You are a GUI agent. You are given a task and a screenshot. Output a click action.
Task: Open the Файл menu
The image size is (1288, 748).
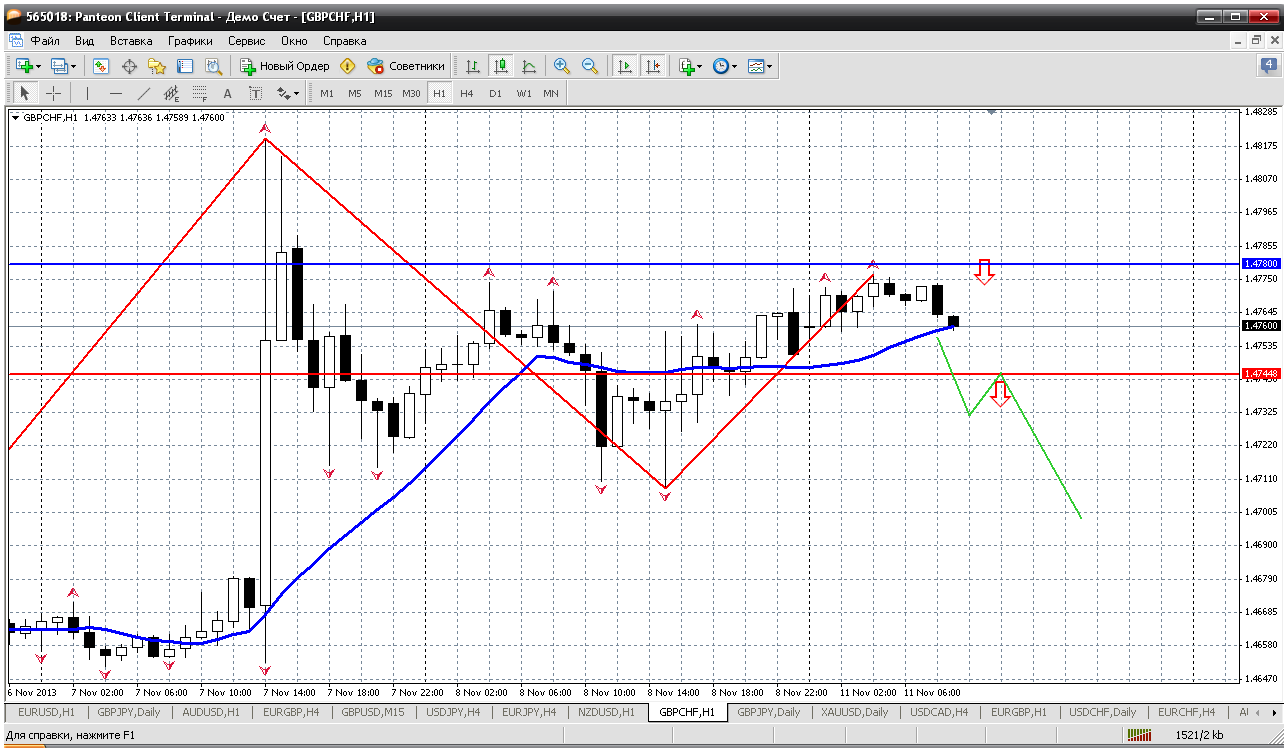(x=45, y=41)
